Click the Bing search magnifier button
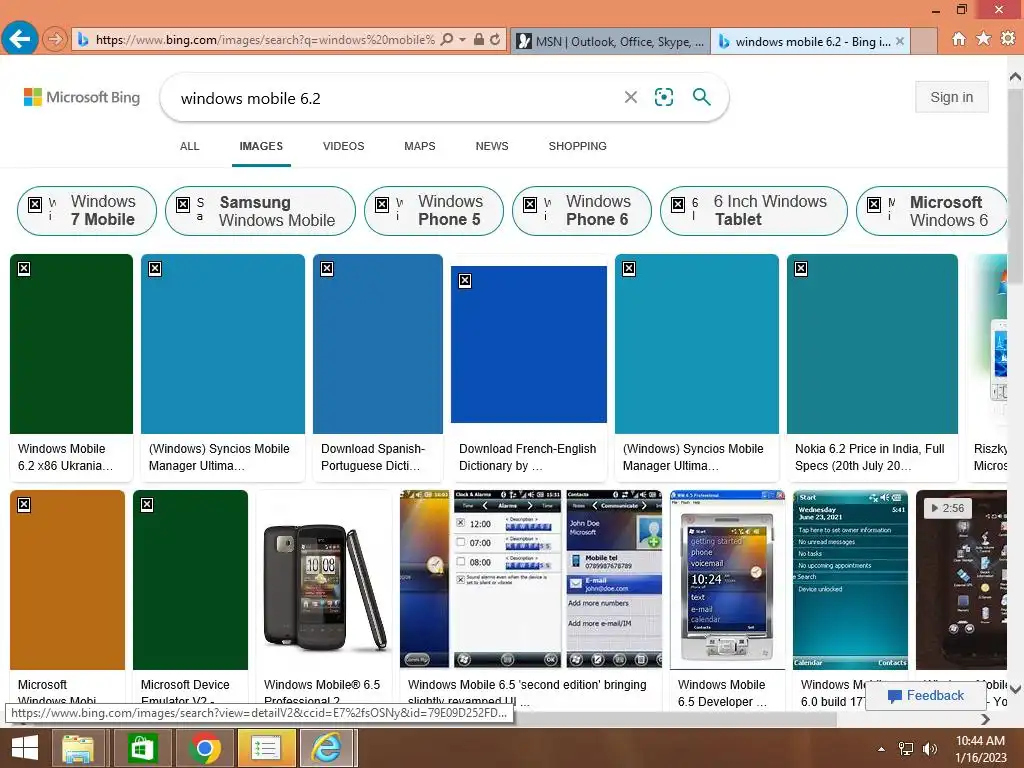 (x=701, y=97)
